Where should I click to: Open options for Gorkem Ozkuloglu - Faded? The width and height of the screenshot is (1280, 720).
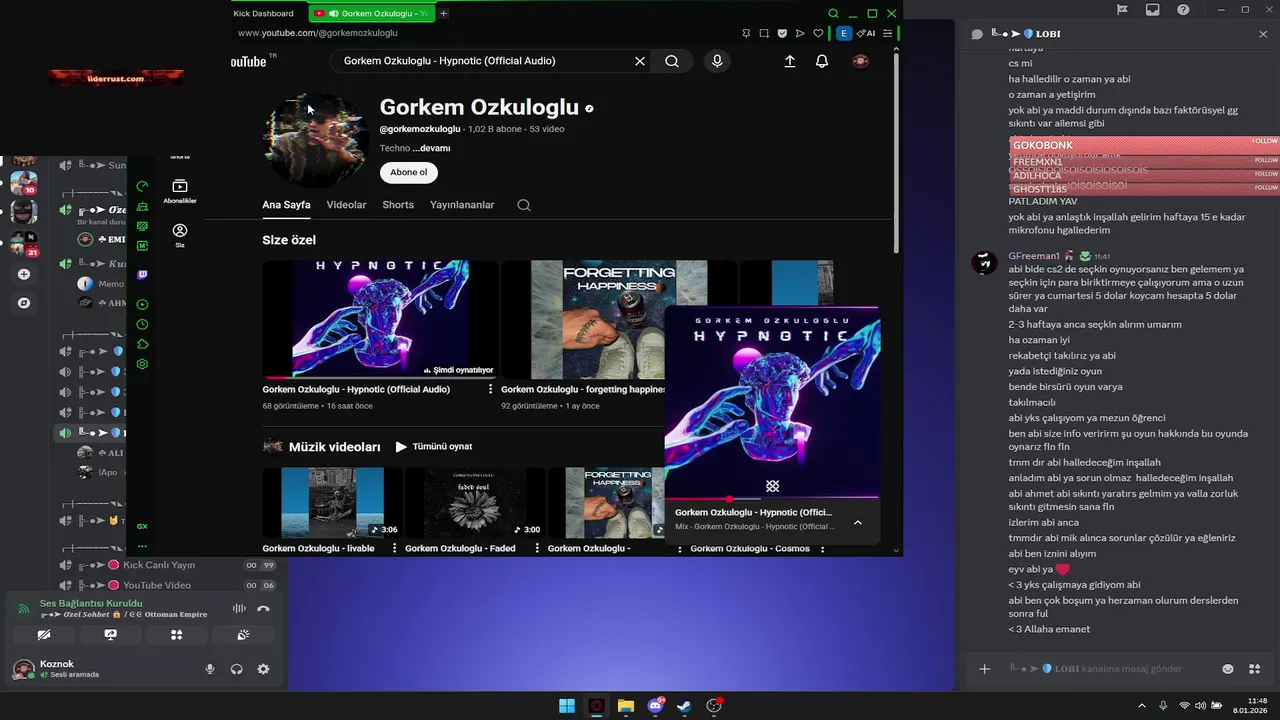pos(537,548)
